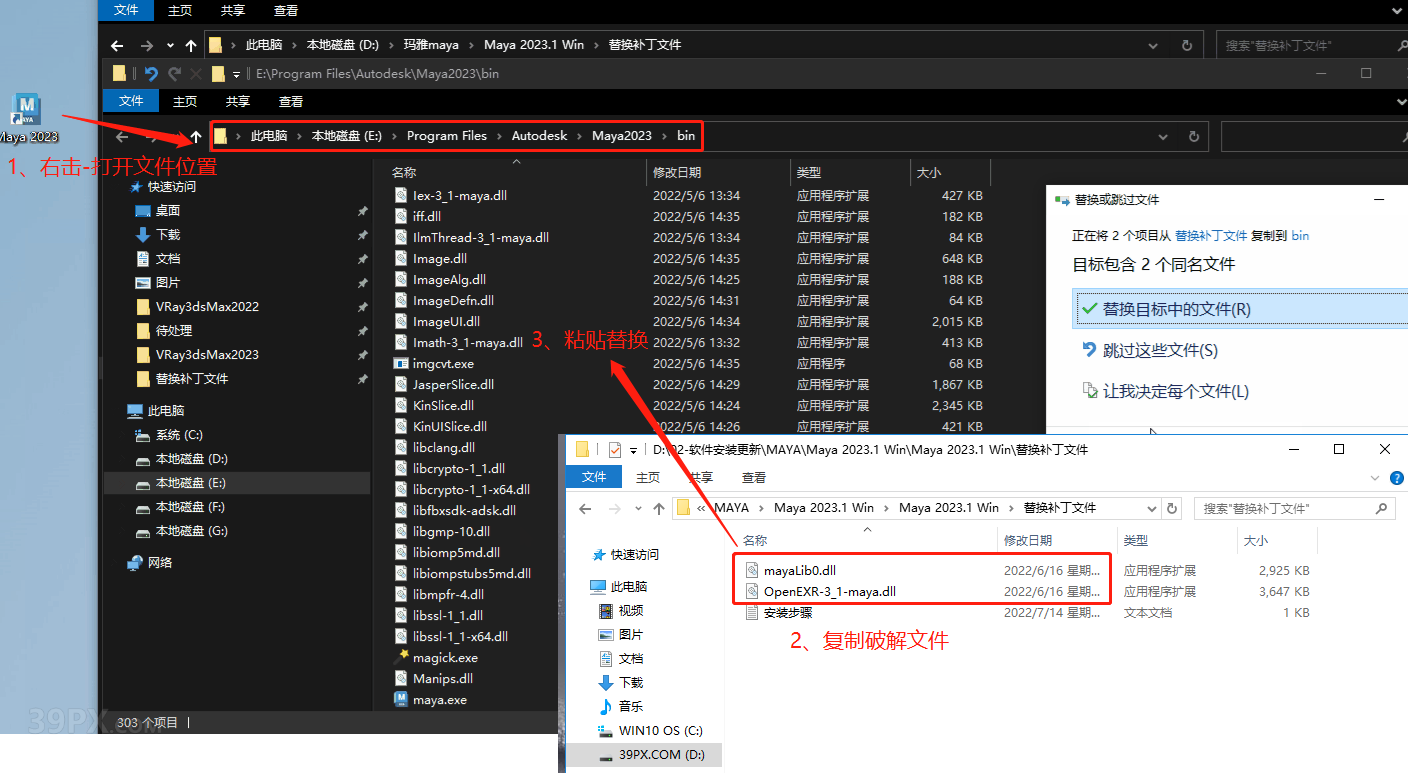
Task: Open 视频 in light Explorer sidebar
Action: coord(631,611)
